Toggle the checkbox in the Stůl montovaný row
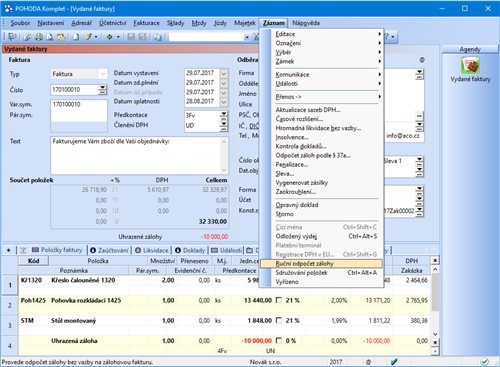 tap(279, 321)
